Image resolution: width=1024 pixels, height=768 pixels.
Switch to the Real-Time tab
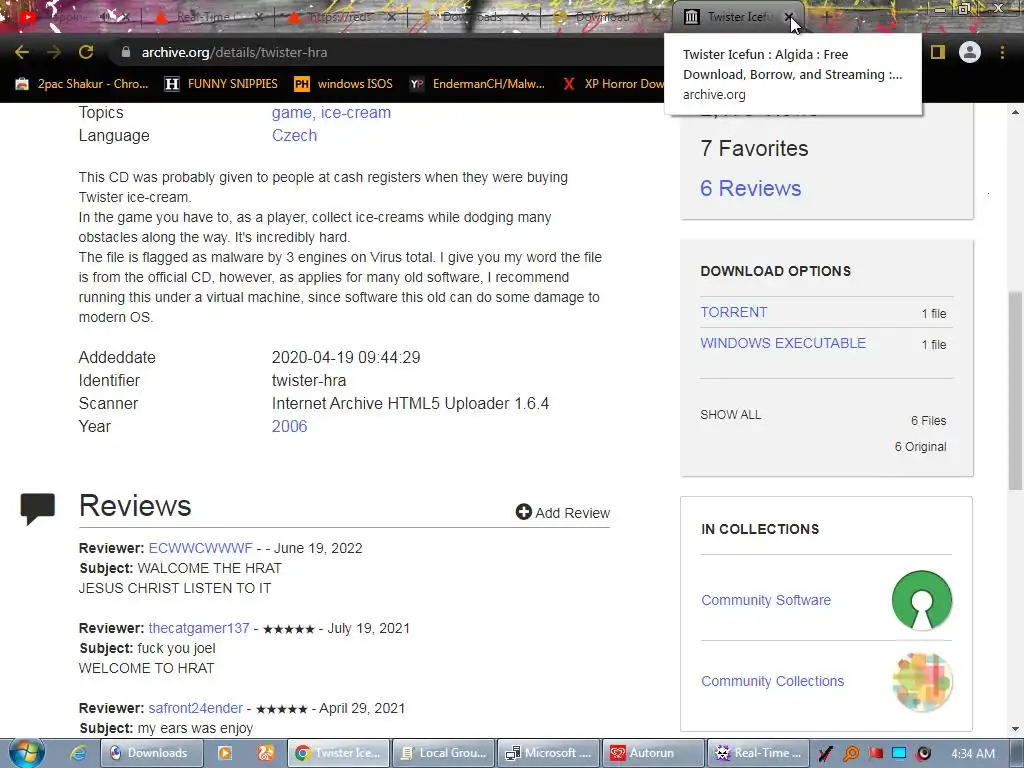208,17
